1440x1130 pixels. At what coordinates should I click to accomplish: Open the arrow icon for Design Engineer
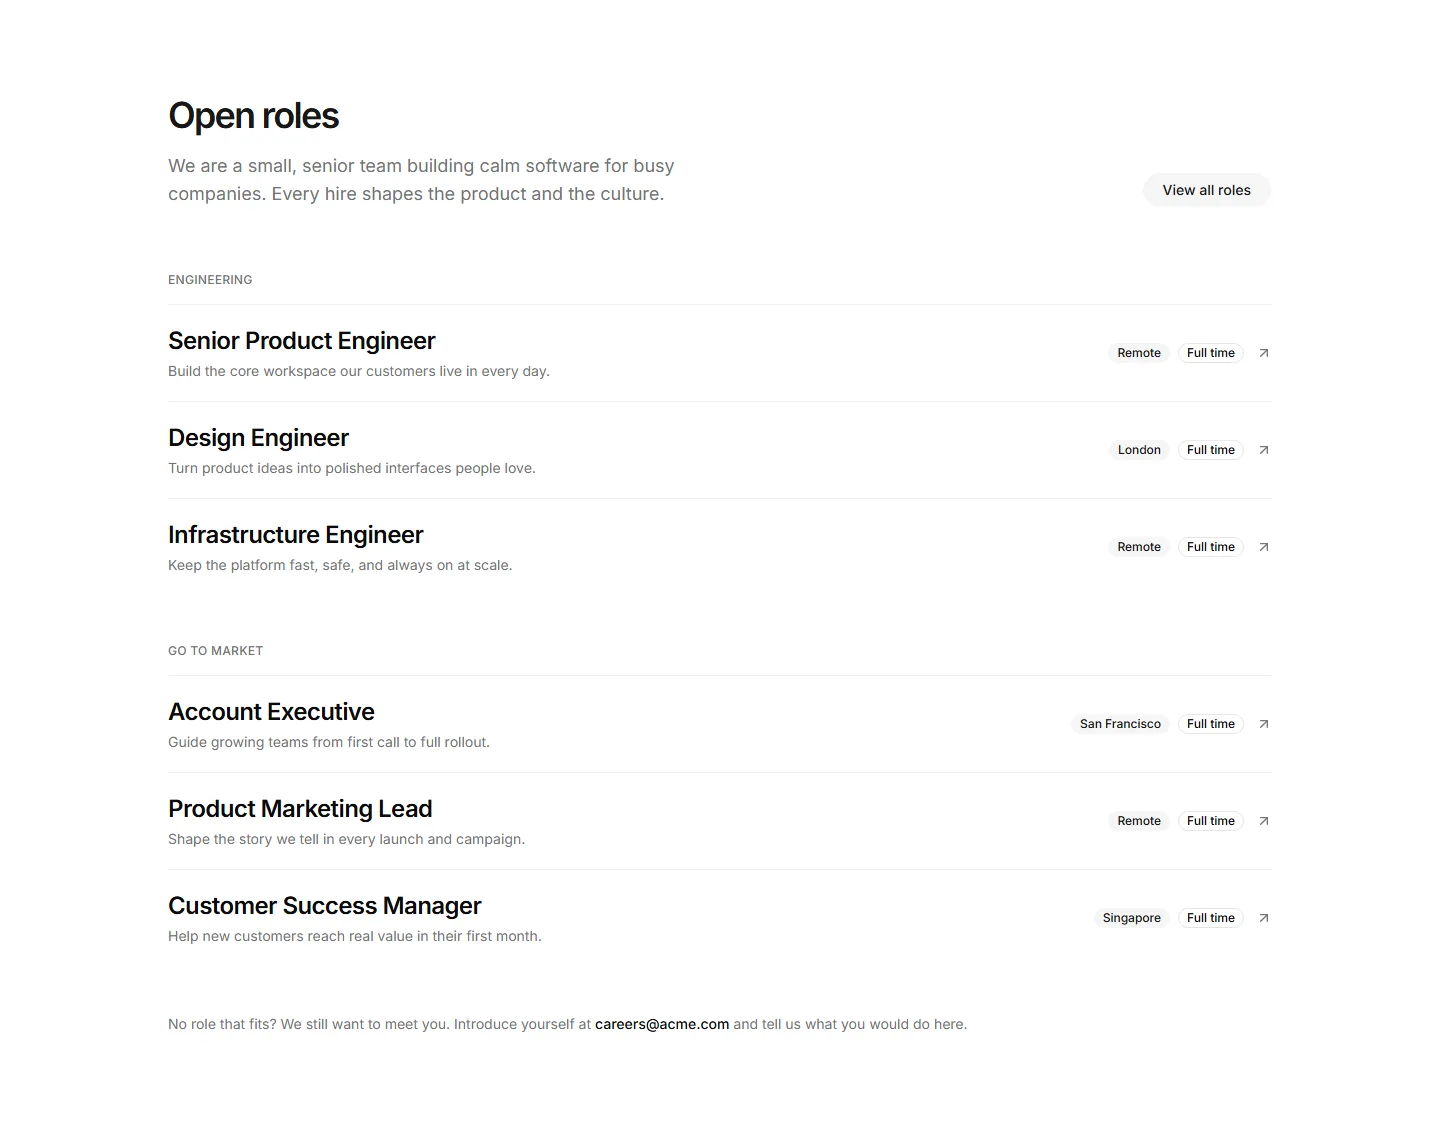pyautogui.click(x=1264, y=450)
